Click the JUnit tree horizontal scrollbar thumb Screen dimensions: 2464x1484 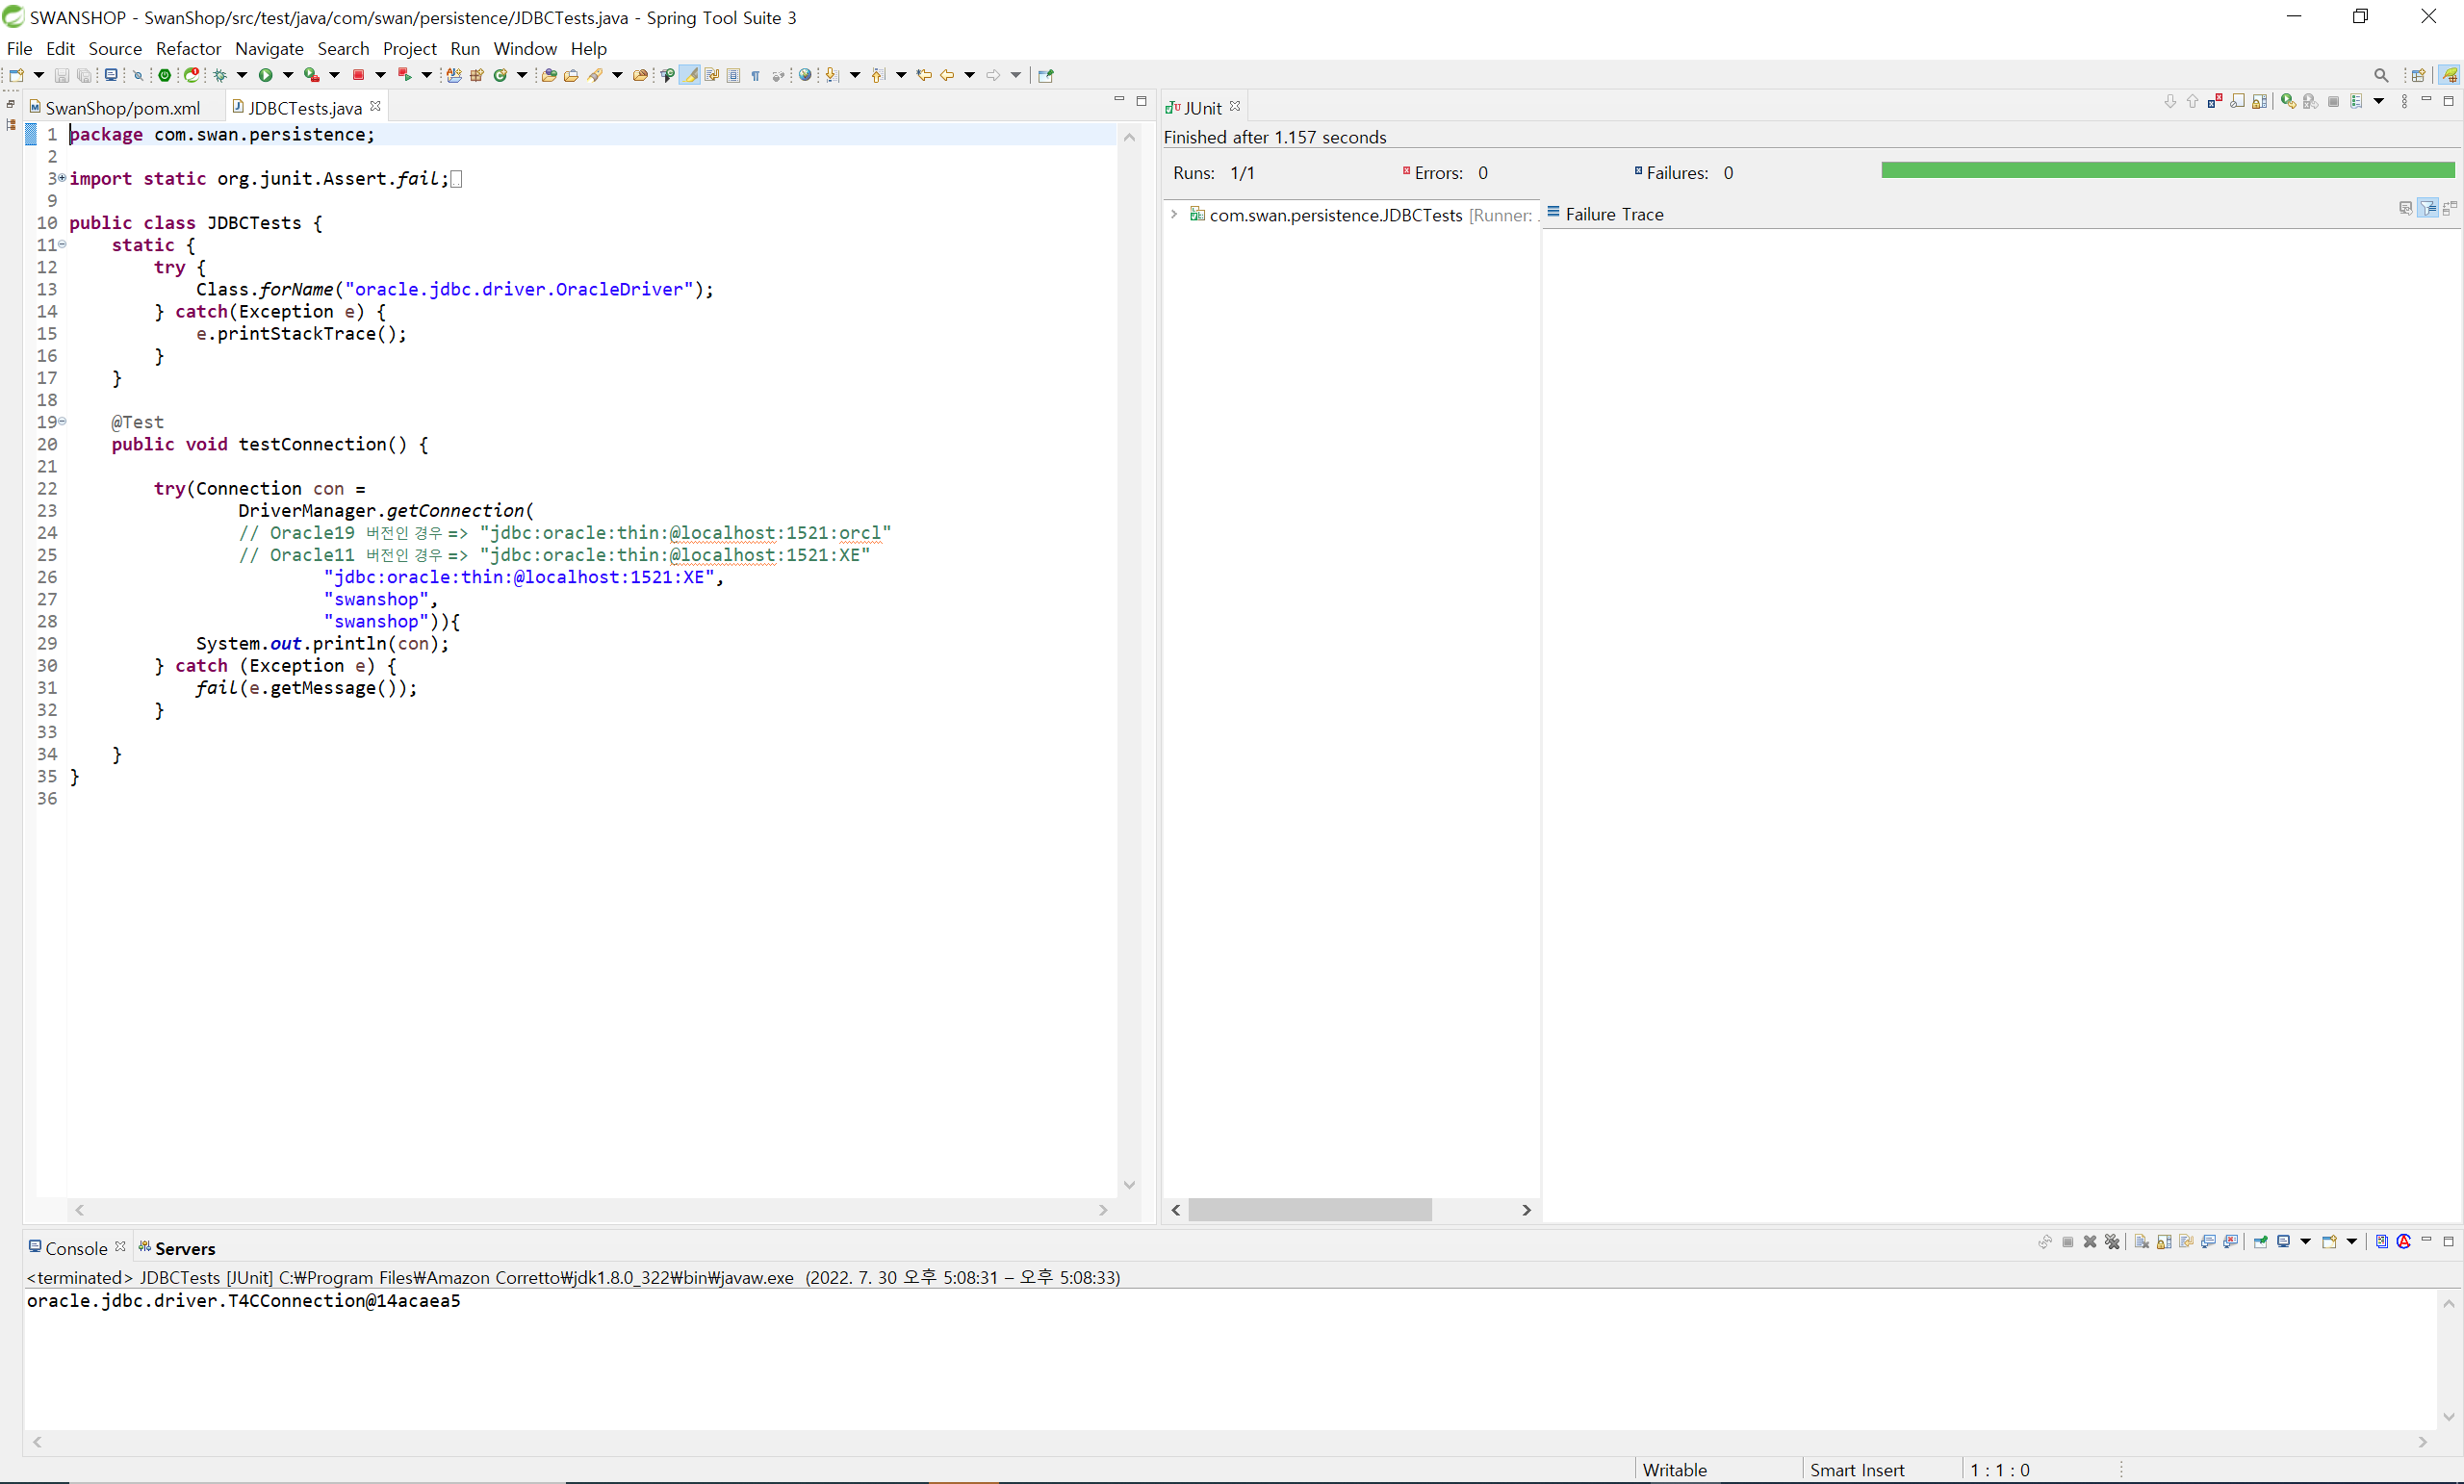coord(1309,1210)
